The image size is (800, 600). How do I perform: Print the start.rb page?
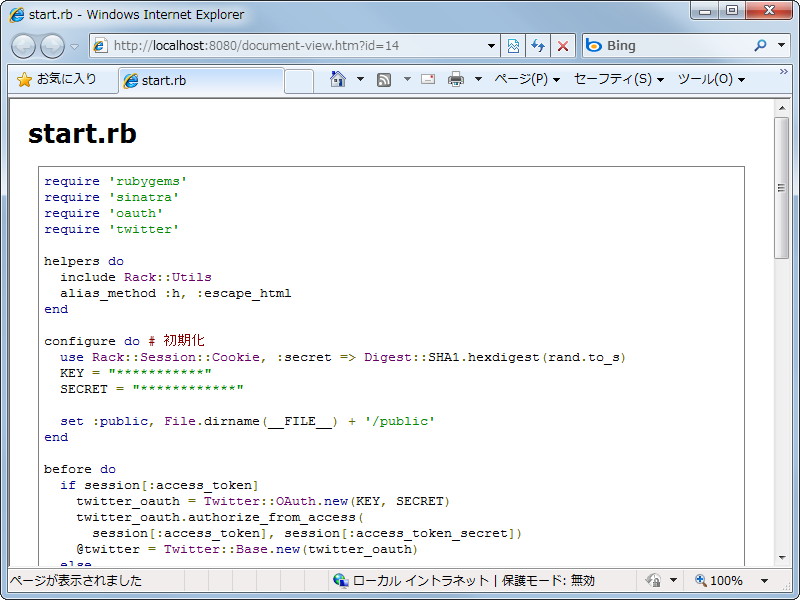(455, 78)
